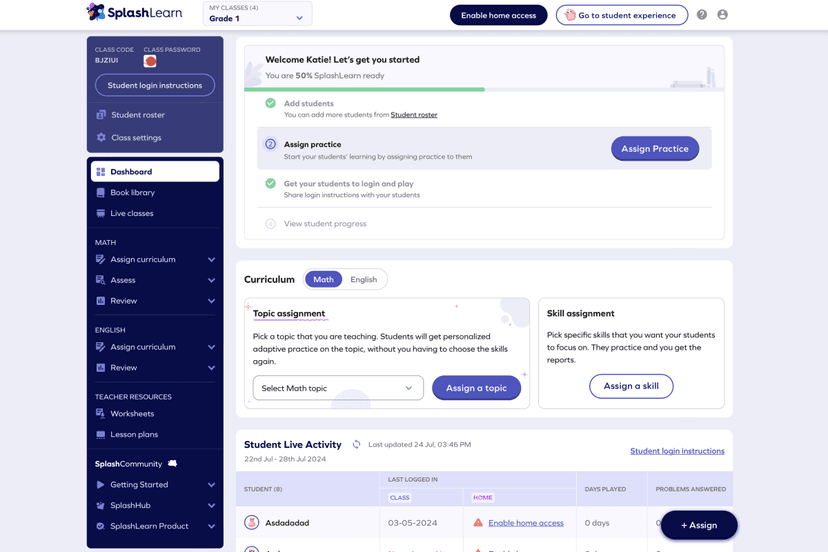Click the floating + Assign button
Viewport: 828px width, 552px height.
(698, 525)
